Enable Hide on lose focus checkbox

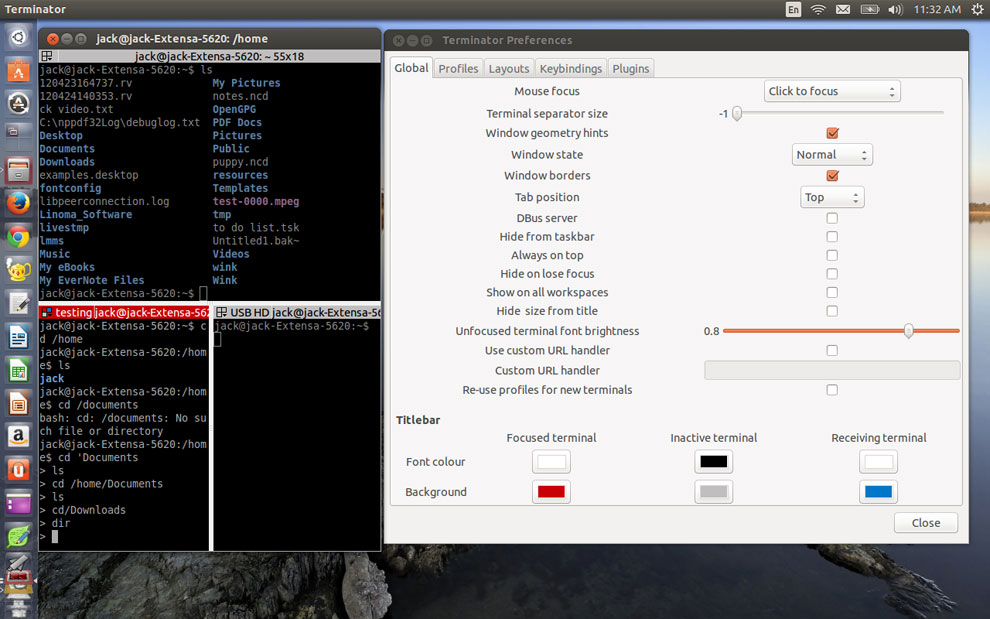pyautogui.click(x=832, y=273)
